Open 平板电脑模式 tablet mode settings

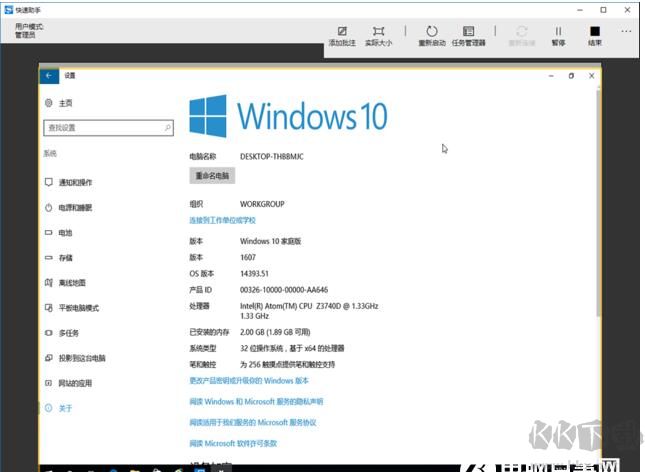coord(72,308)
